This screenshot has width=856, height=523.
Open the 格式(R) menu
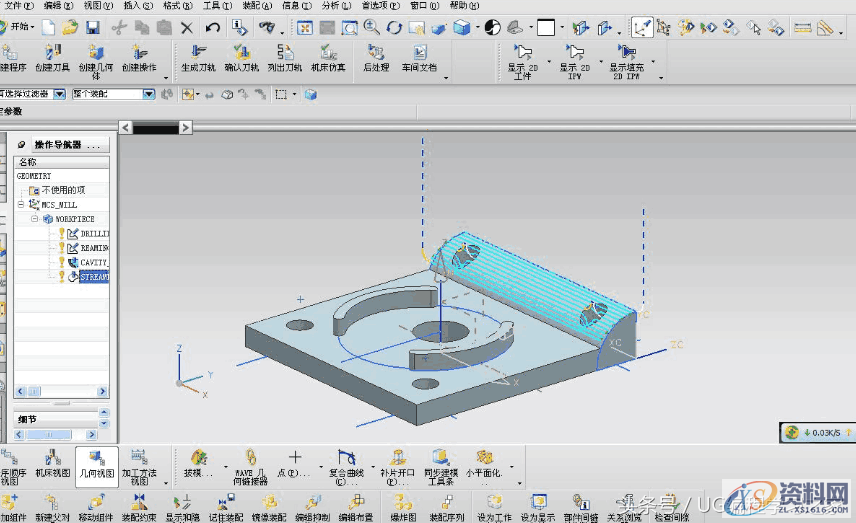177,6
